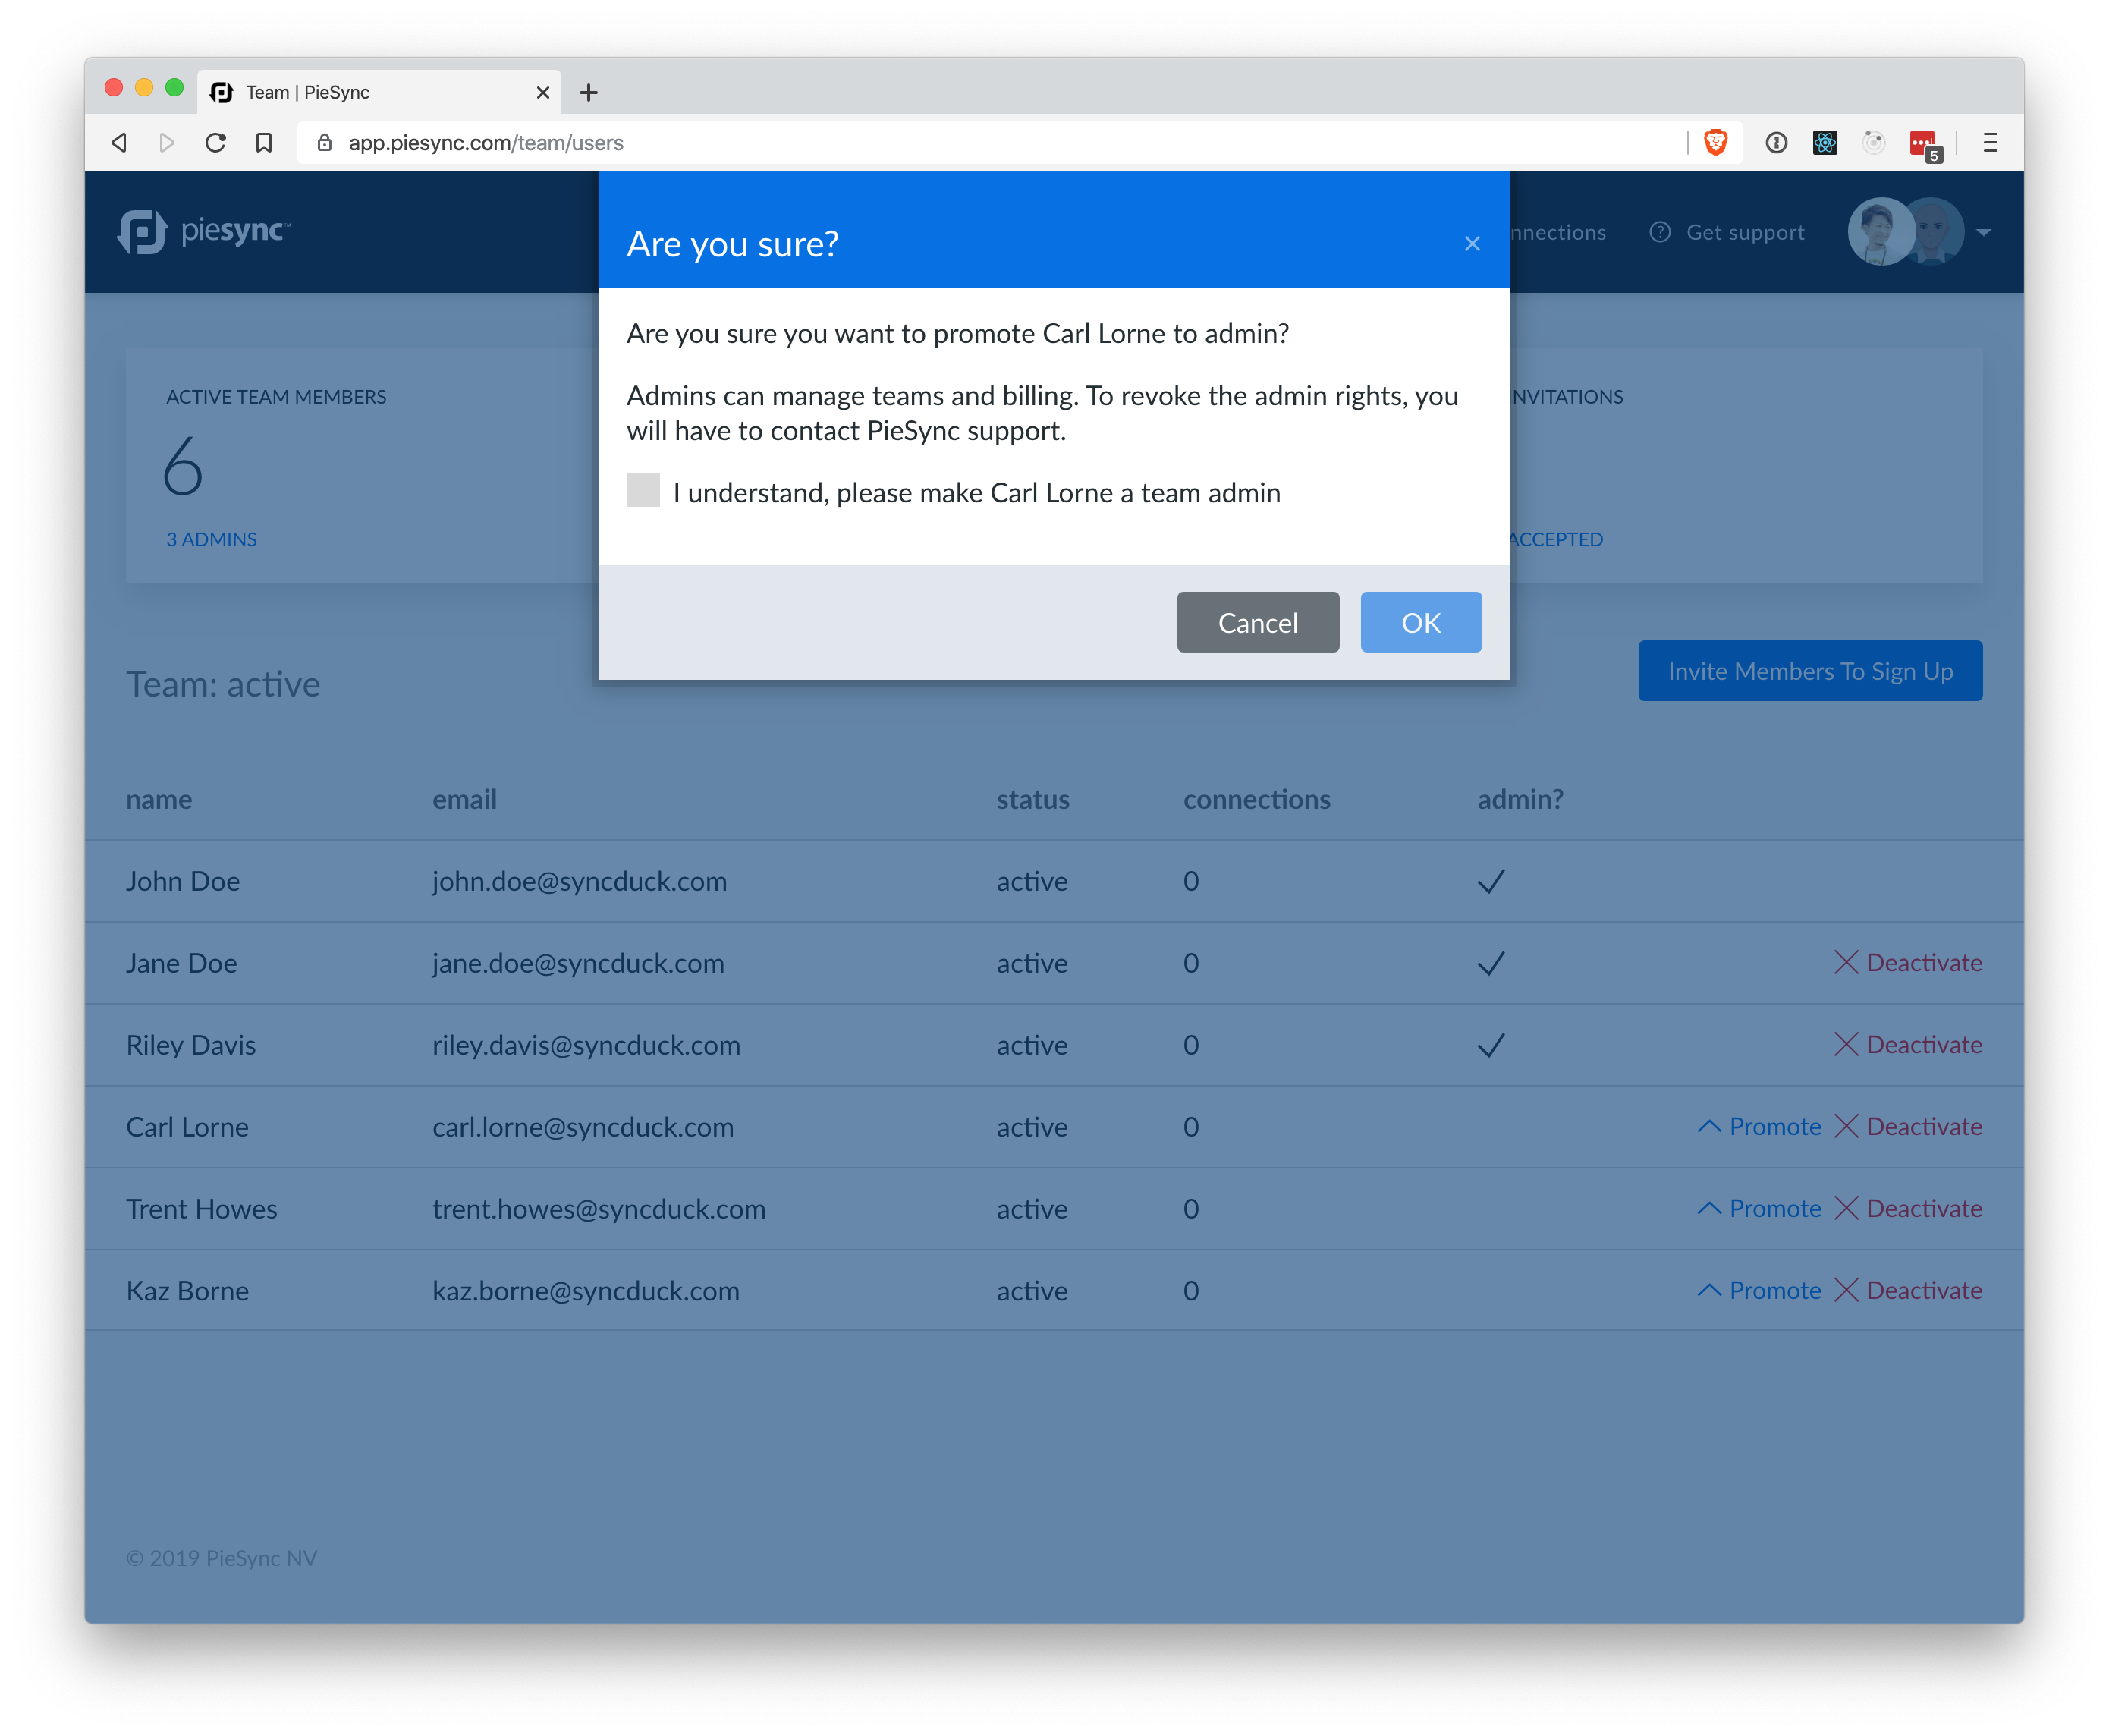Bookmark this page
Image resolution: width=2109 pixels, height=1736 pixels.
coord(264,143)
